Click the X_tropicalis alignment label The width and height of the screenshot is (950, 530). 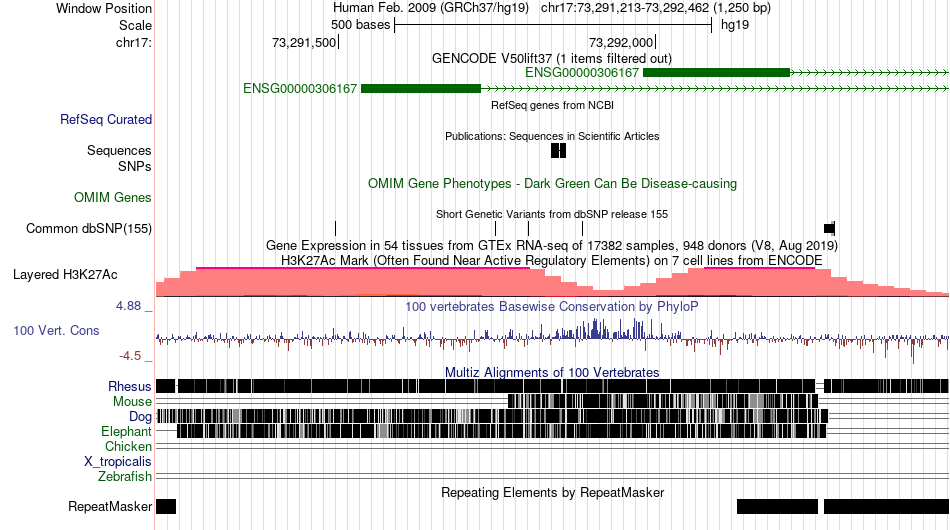[x=118, y=462]
